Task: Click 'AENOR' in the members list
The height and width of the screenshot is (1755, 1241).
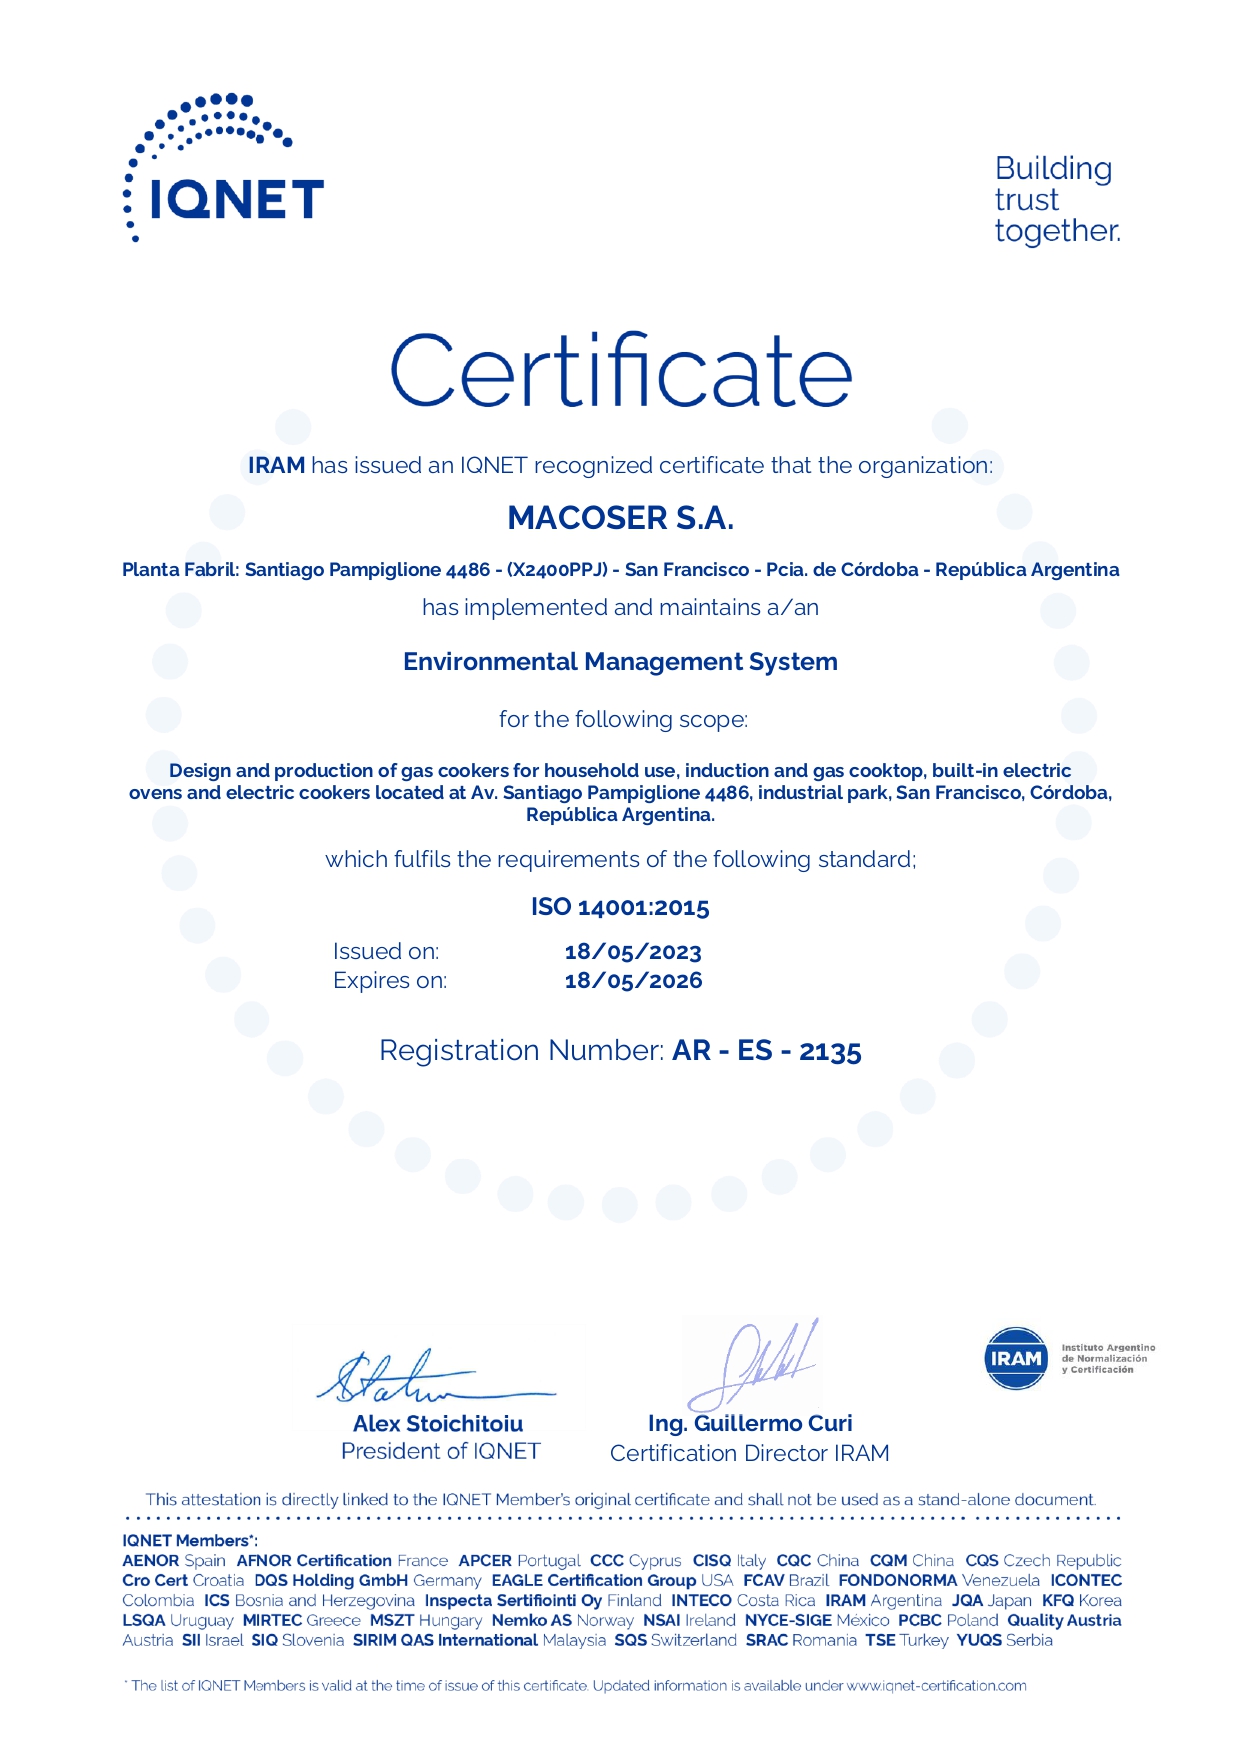Action: (151, 1561)
